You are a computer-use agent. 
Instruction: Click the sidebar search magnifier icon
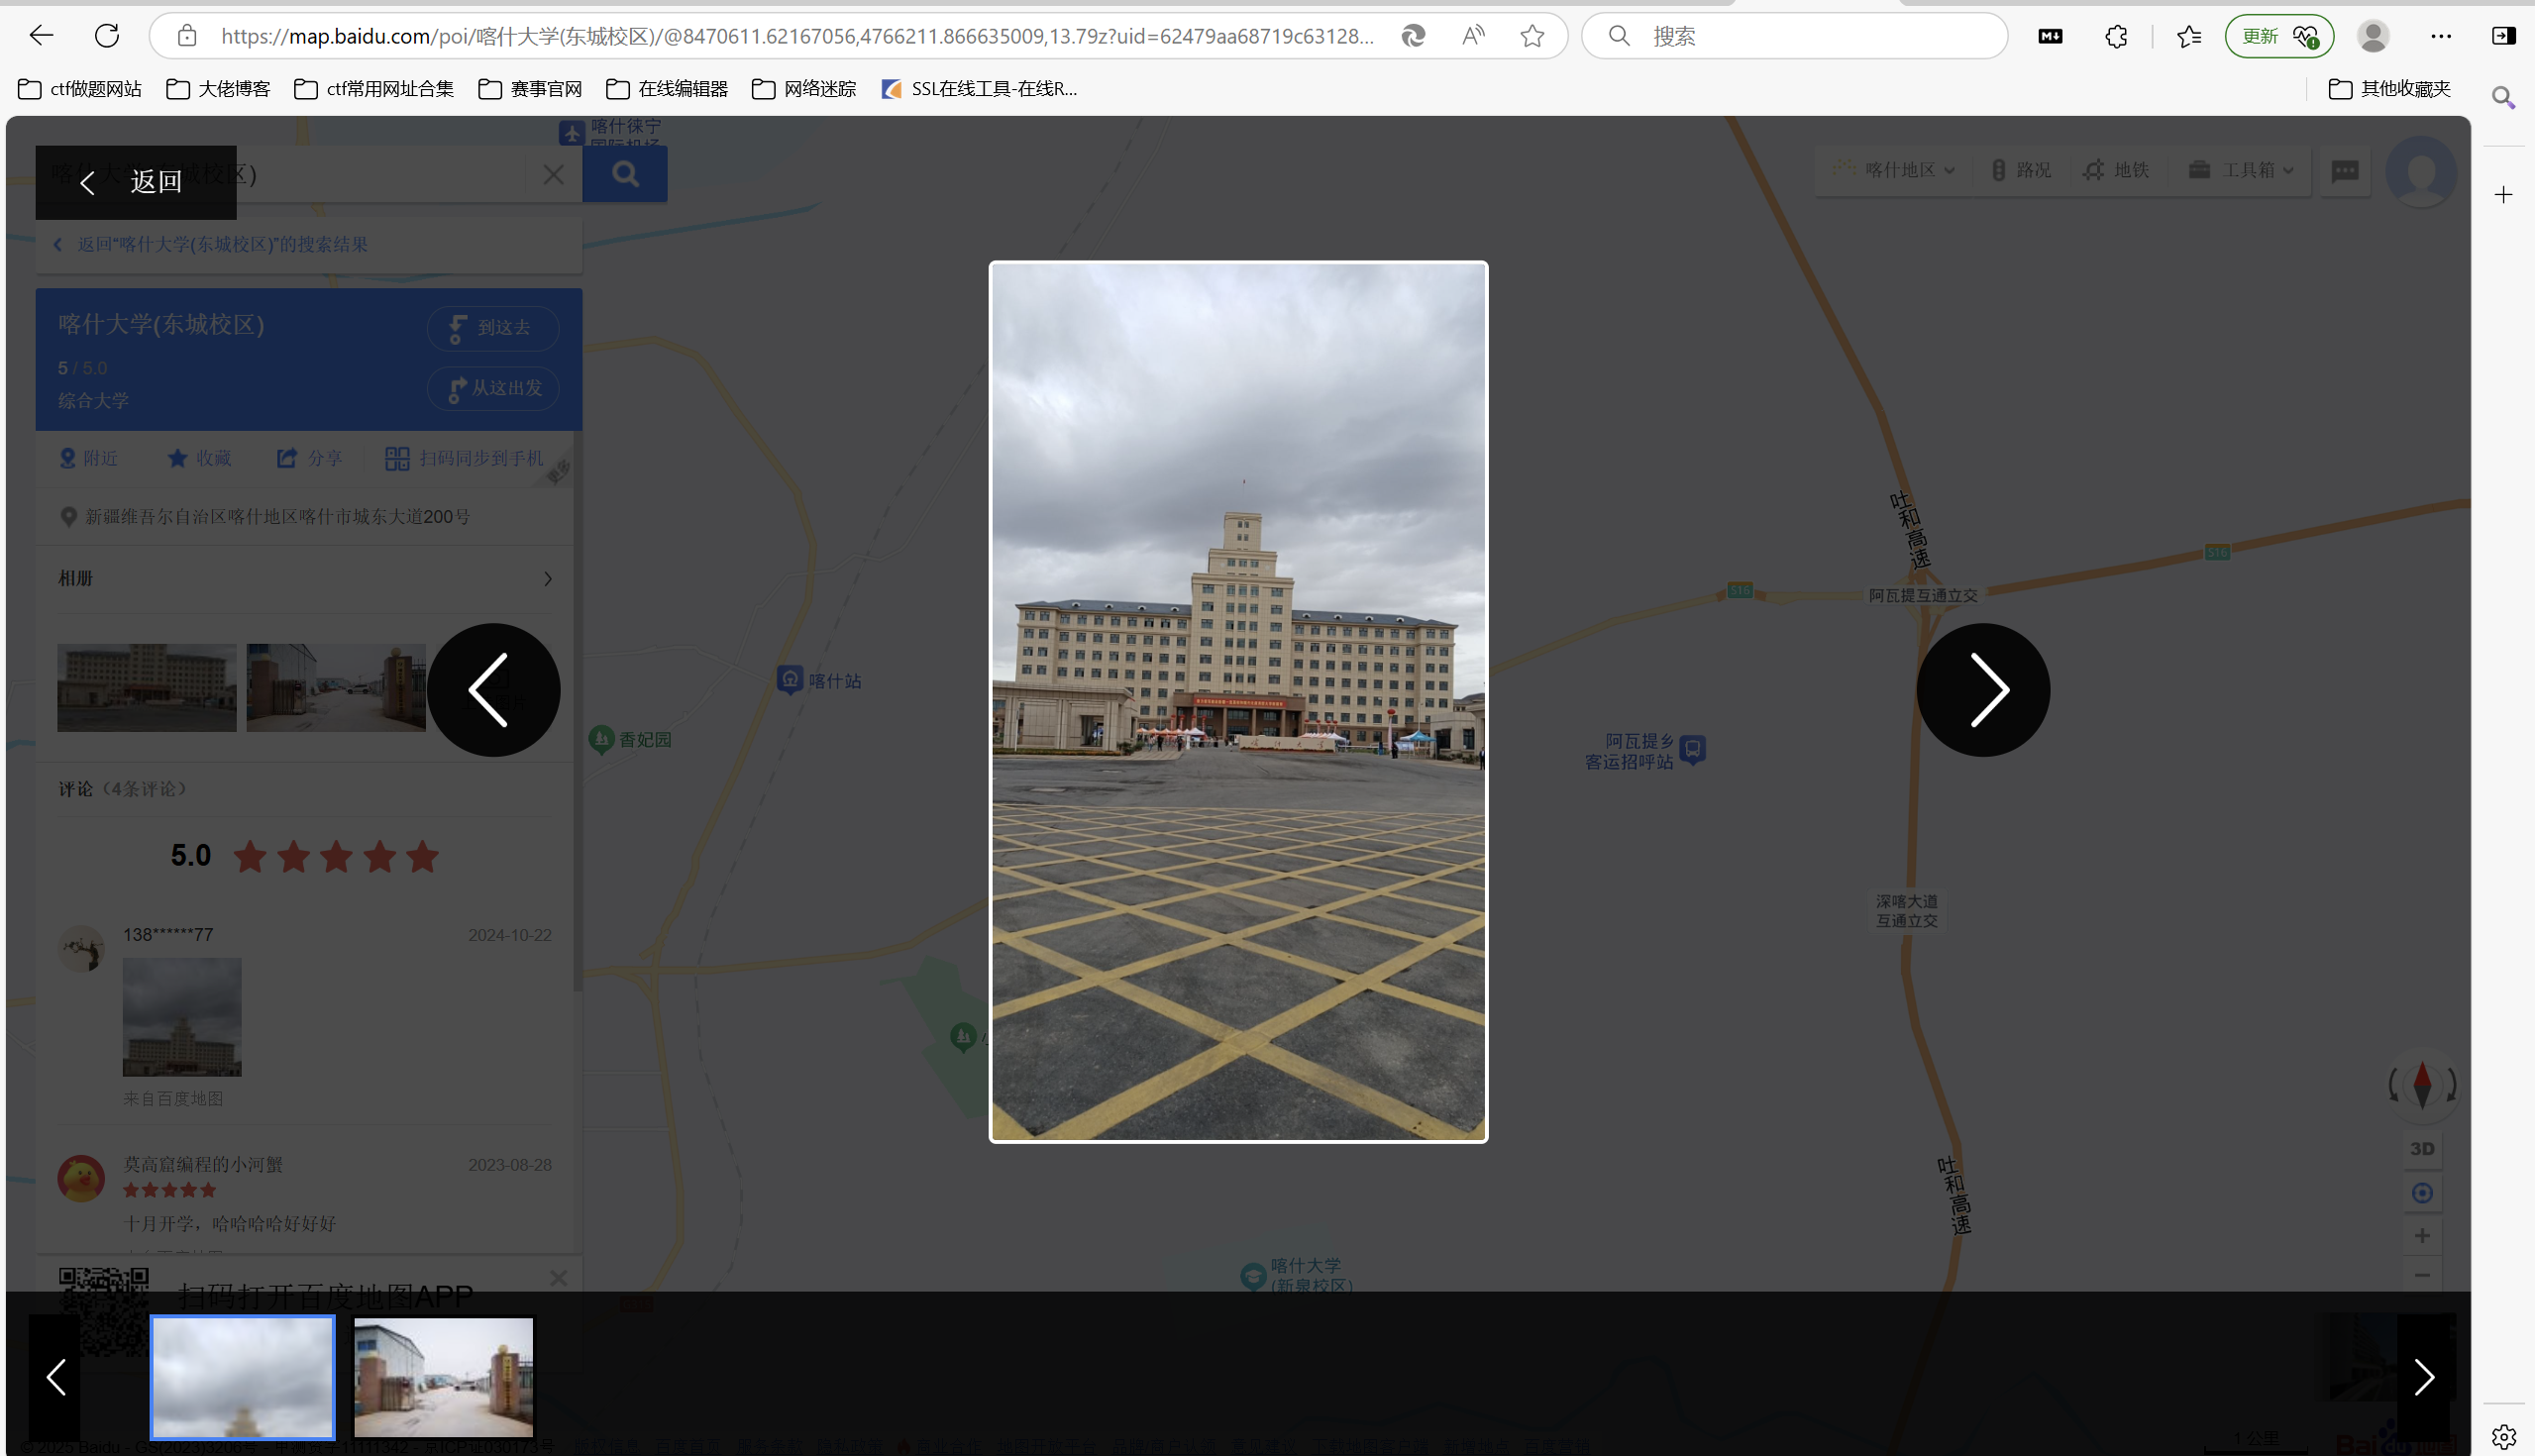coord(2503,97)
